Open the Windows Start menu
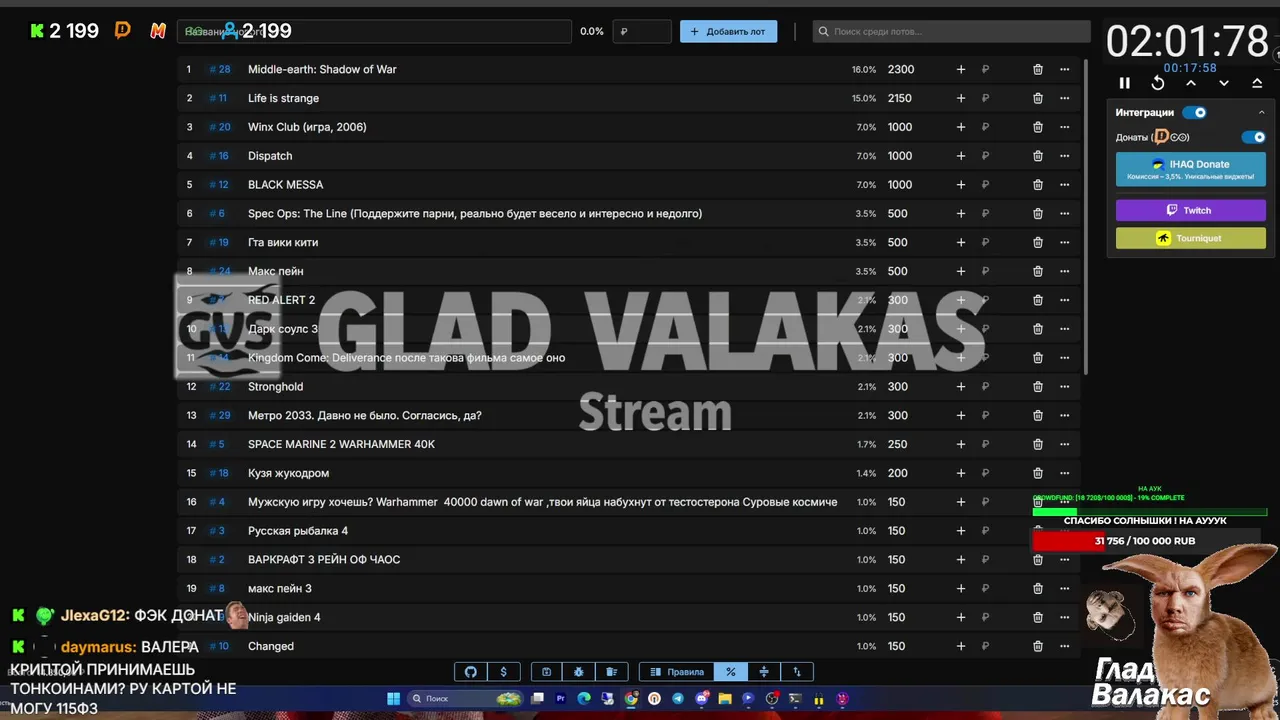1280x720 pixels. [393, 699]
